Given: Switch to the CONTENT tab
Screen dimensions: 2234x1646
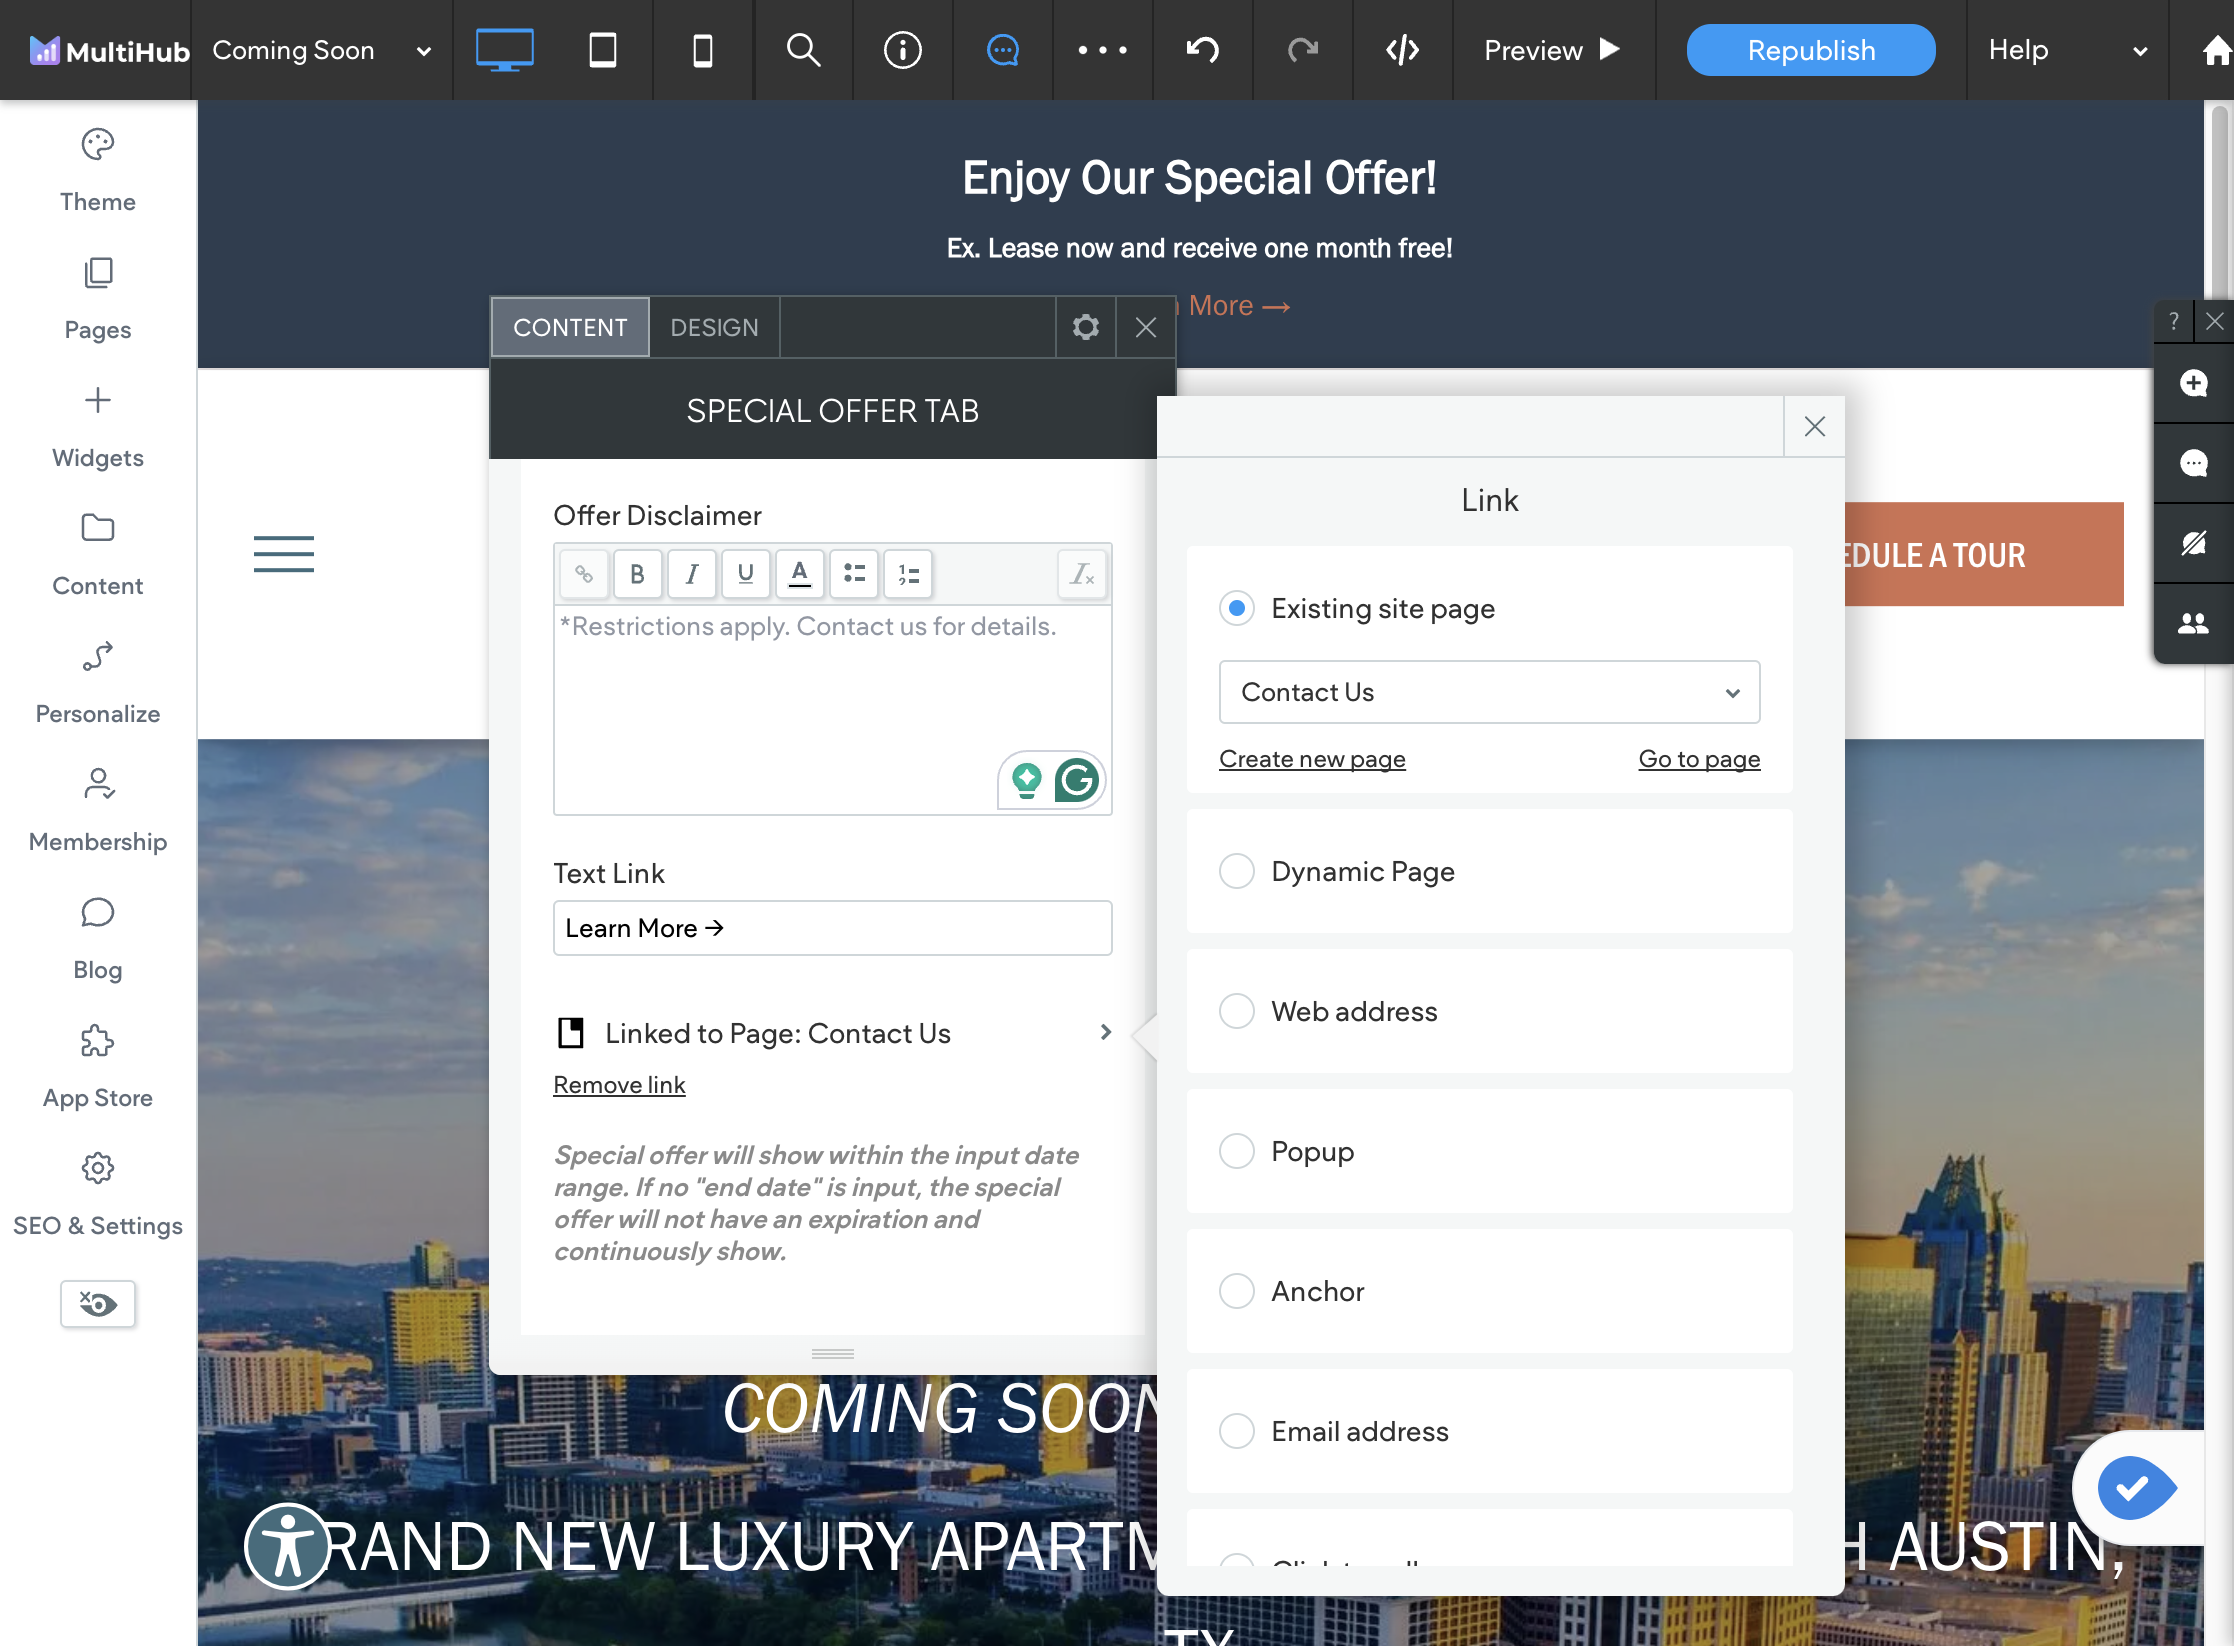Looking at the screenshot, I should click(x=570, y=327).
